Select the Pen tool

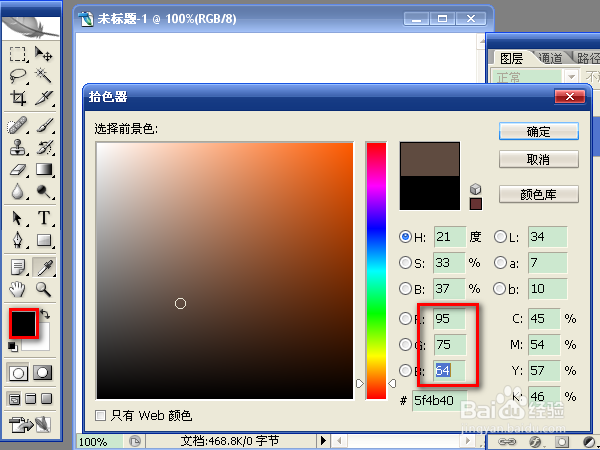point(18,240)
